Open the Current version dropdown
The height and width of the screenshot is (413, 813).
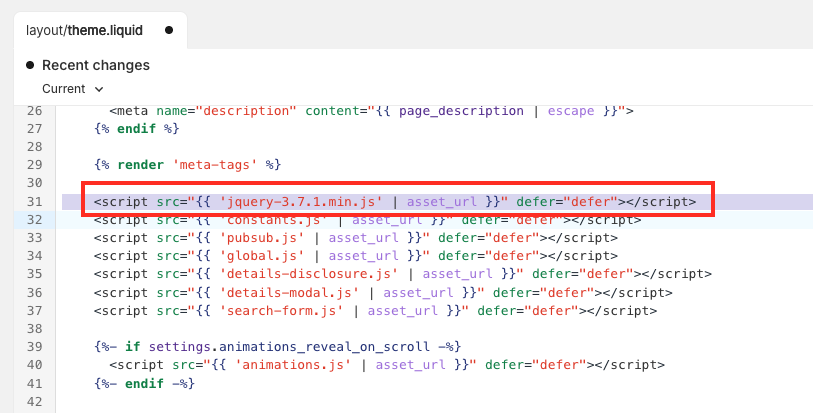click(73, 89)
